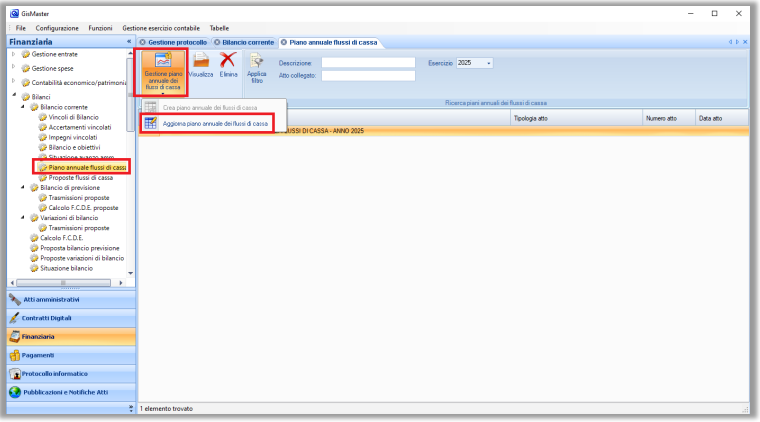
Task: Click the Visualizza folder icon
Action: pyautogui.click(x=201, y=65)
